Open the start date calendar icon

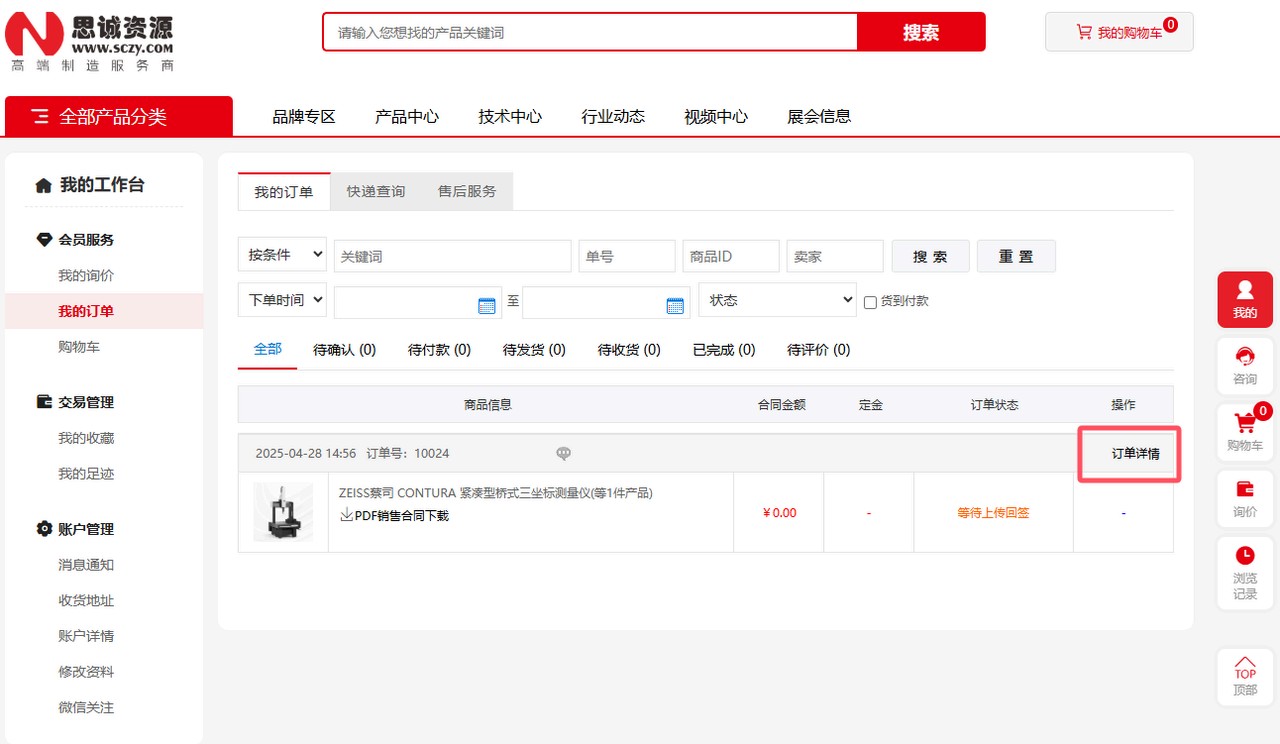tap(487, 306)
